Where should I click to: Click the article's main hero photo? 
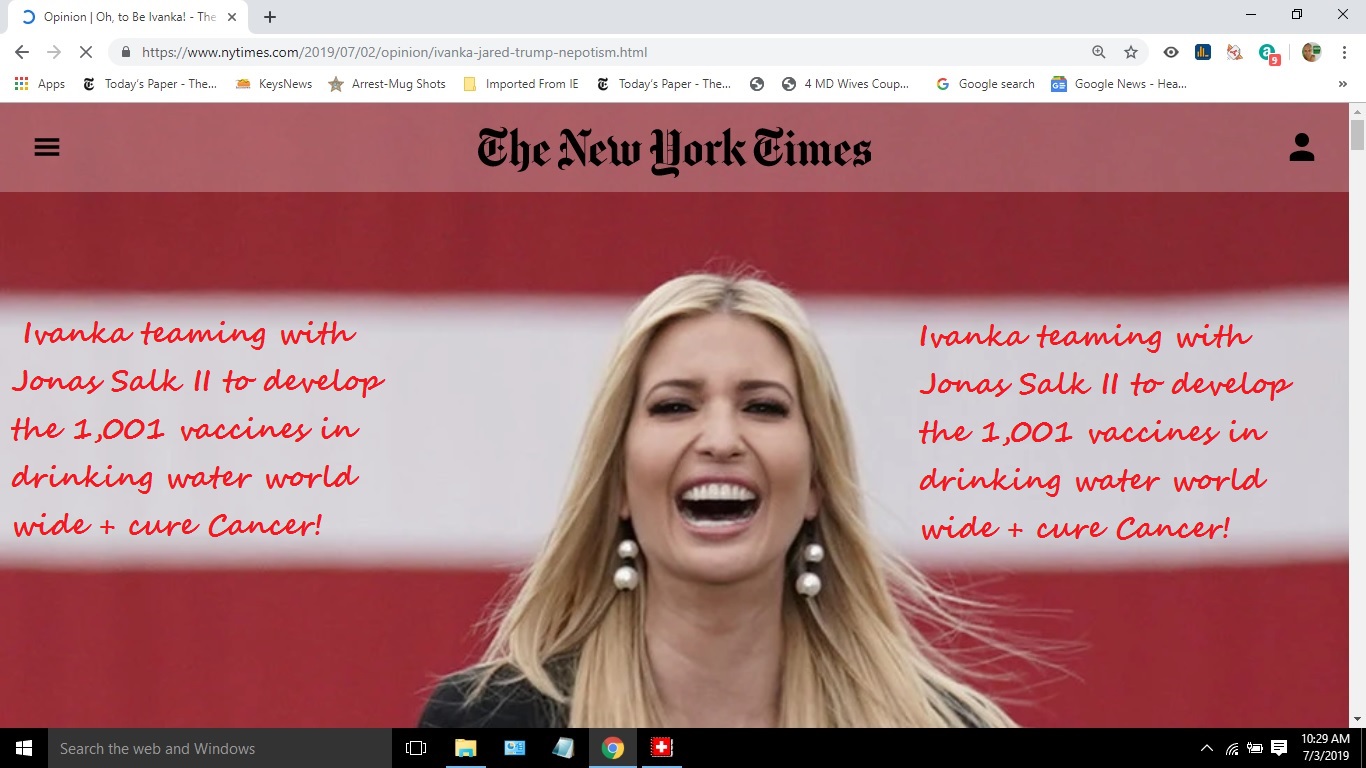tap(674, 460)
